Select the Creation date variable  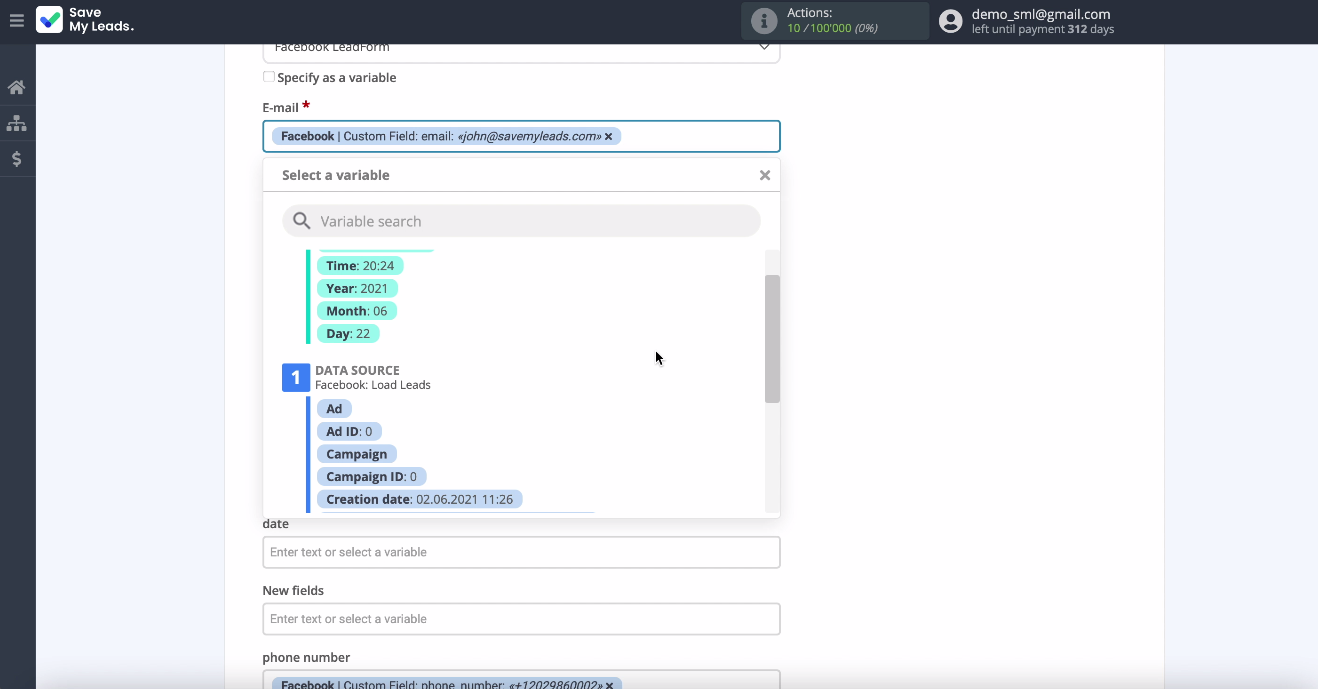click(x=420, y=499)
